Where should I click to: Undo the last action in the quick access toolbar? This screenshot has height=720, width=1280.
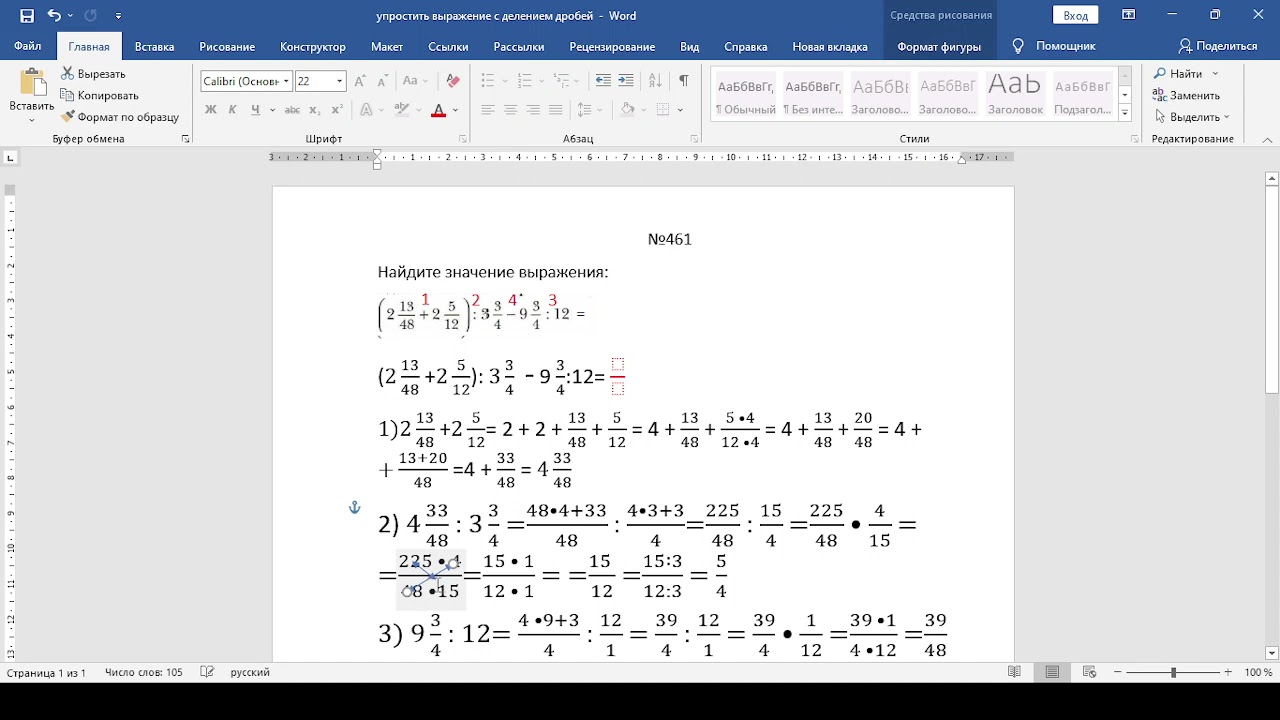point(54,15)
